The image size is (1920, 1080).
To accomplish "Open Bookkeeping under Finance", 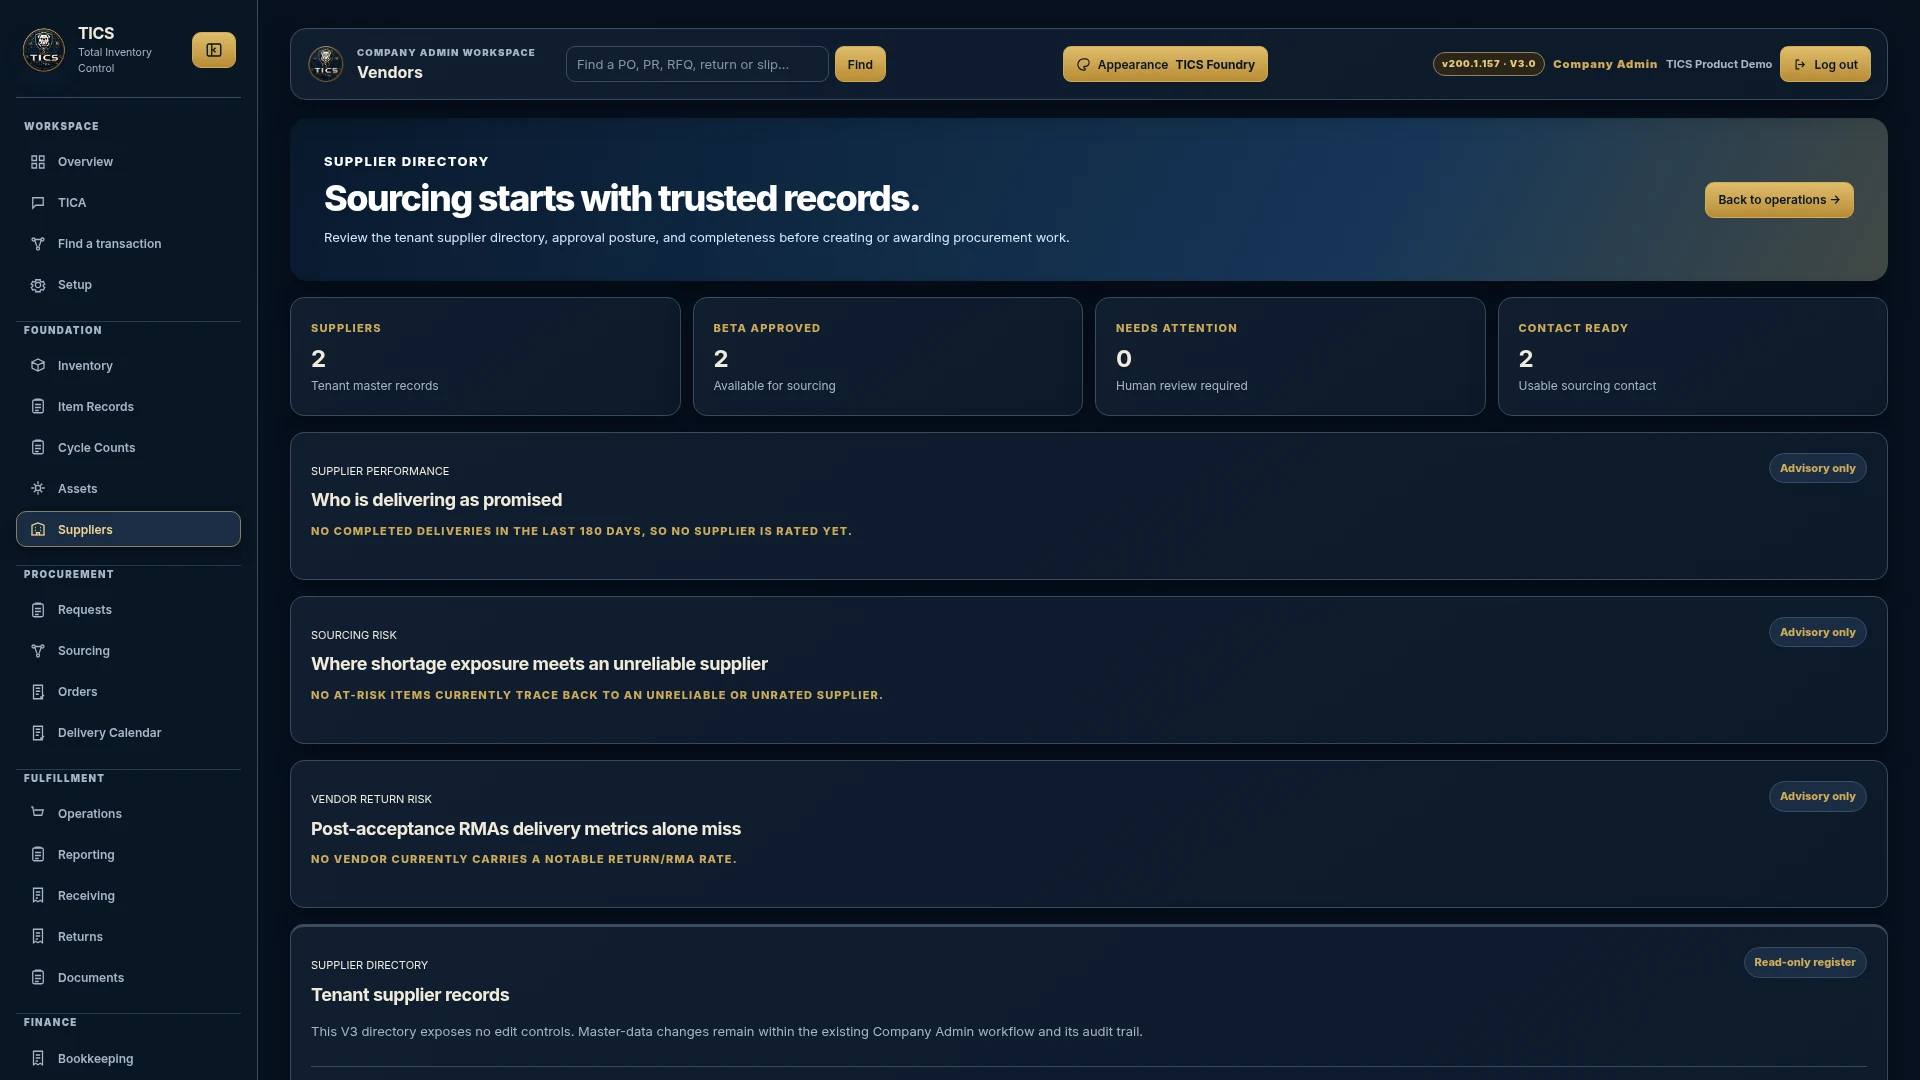I will (128, 1059).
